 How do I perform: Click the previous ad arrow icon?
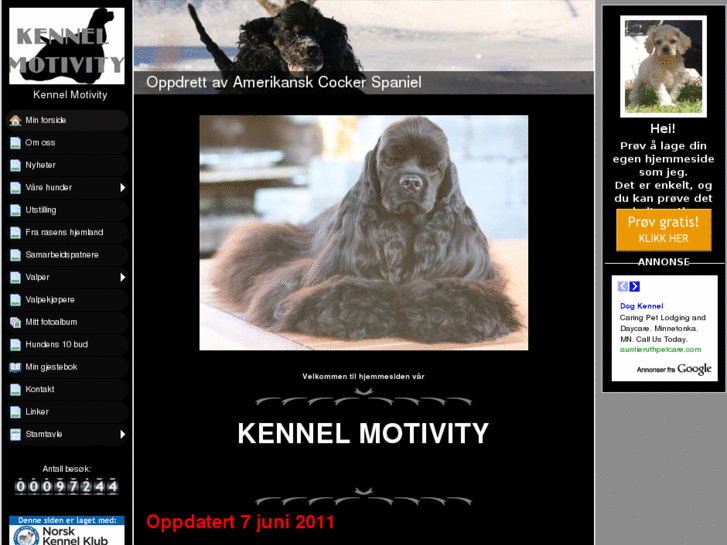623,287
